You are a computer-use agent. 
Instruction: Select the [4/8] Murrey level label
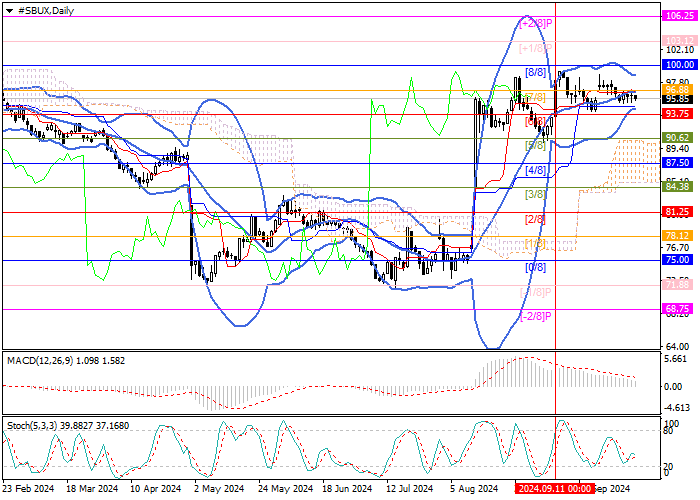[x=535, y=171]
